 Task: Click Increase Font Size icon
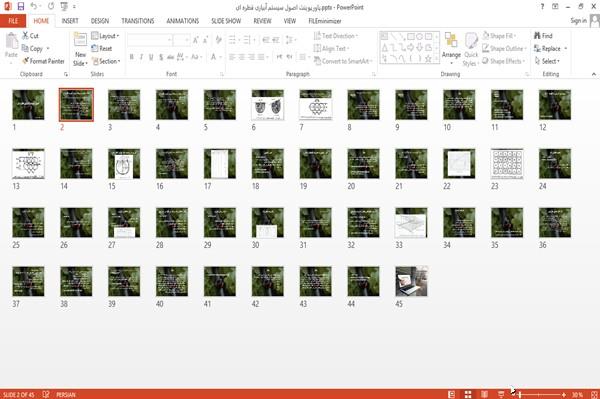coord(196,40)
